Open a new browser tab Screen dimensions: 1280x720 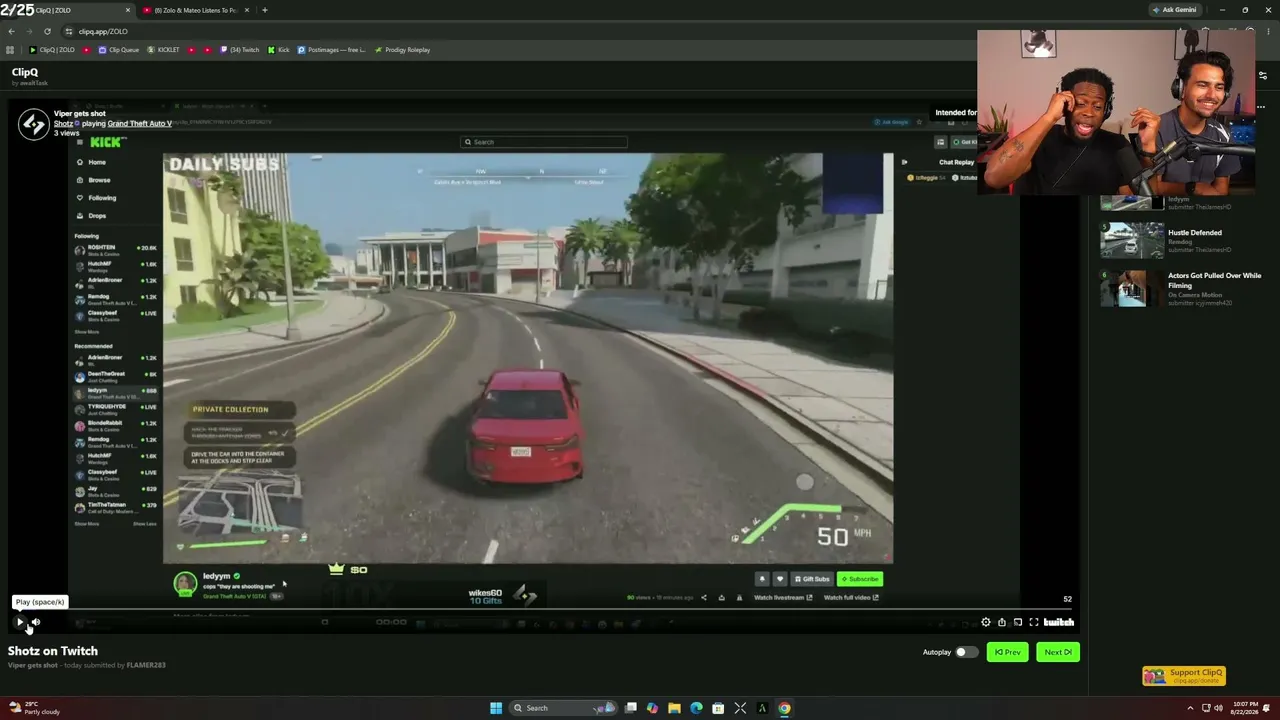tap(264, 10)
